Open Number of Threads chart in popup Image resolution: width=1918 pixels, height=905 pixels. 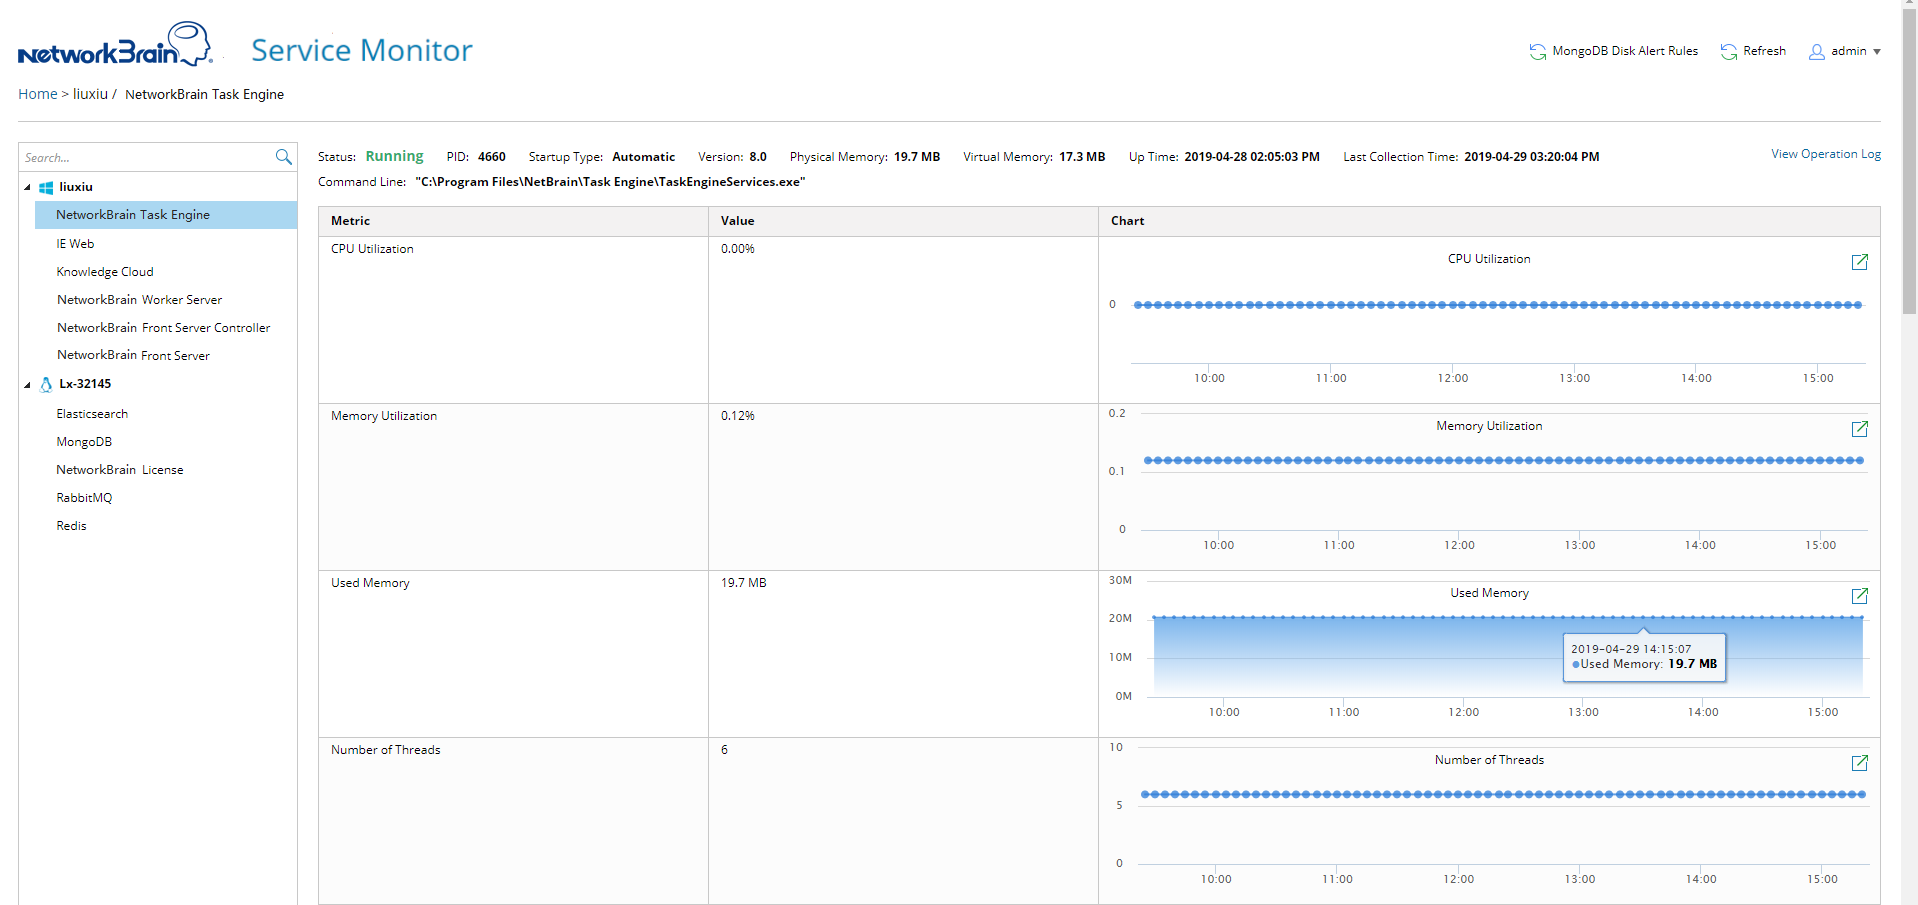pyautogui.click(x=1859, y=763)
